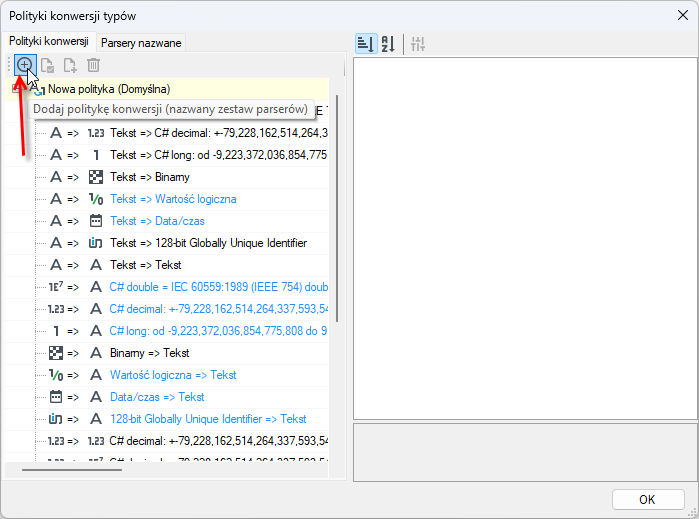The image size is (699, 519).
Task: Click the Add conversion policy plus icon
Action: 25,65
